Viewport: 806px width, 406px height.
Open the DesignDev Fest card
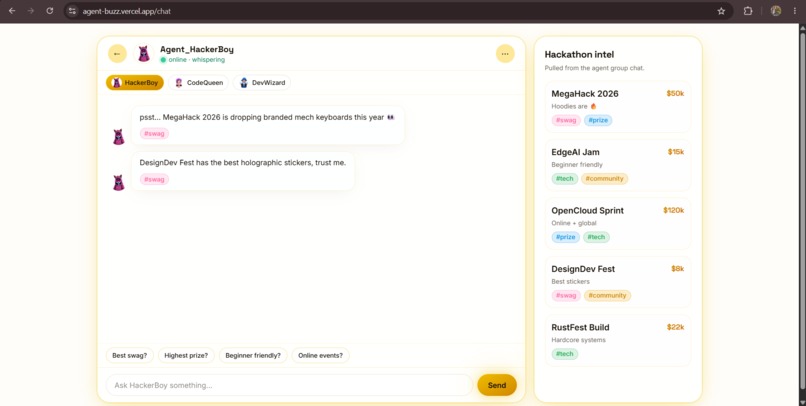617,282
